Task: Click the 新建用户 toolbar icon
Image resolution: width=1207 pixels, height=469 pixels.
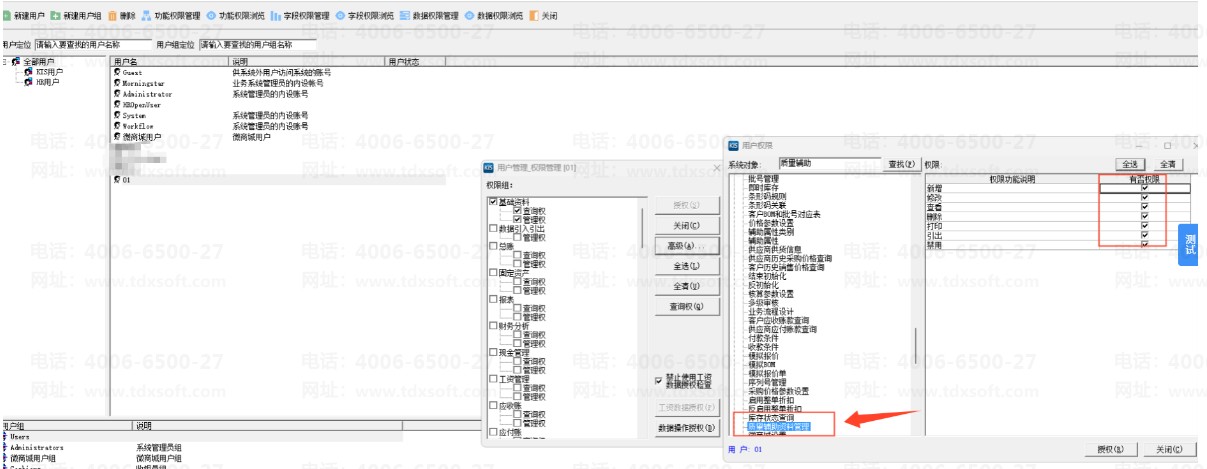Action: [x=6, y=16]
